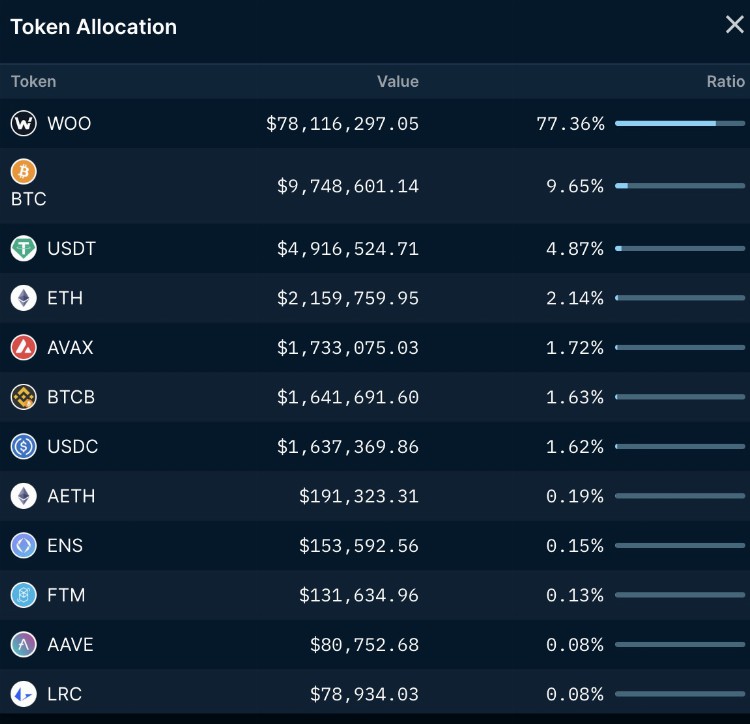Click the red Avalanche AVAX icon
Viewport: 750px width, 724px height.
(x=23, y=348)
